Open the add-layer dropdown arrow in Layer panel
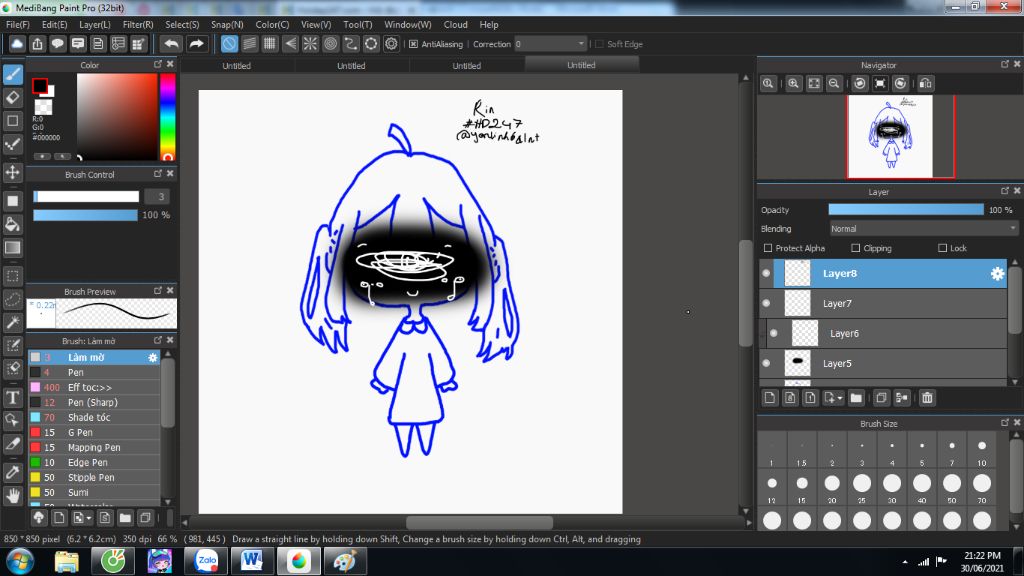The width and height of the screenshot is (1024, 576). [x=840, y=398]
